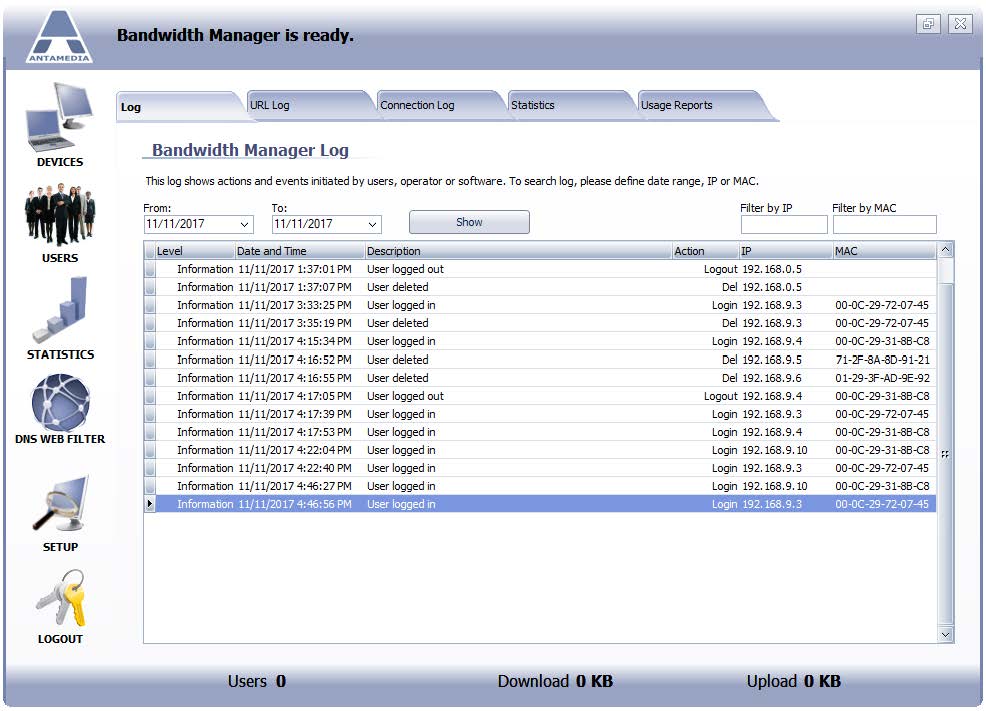Click the log scrollbar up arrow
Viewport: 986px width, 711px height.
946,250
